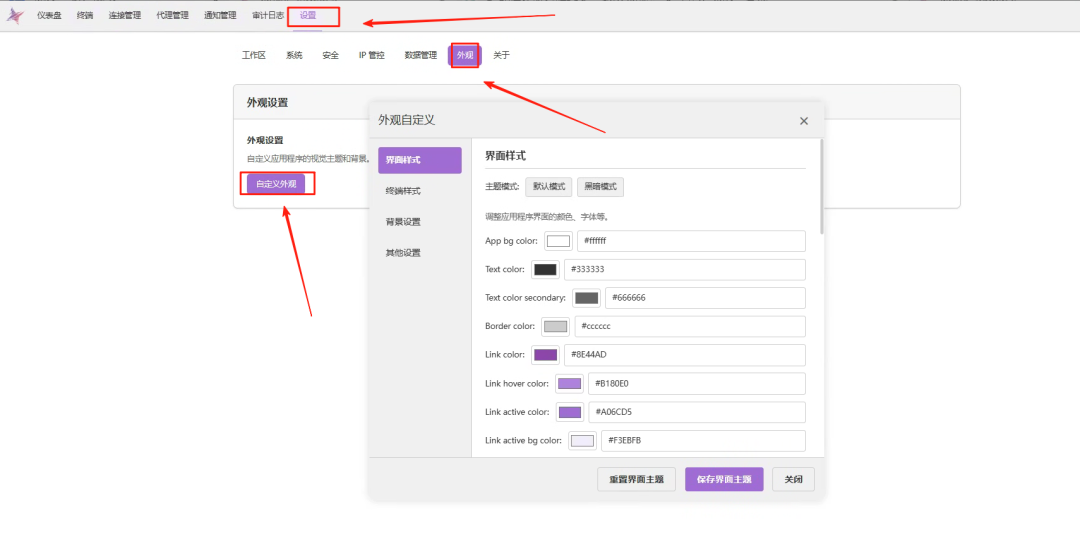The width and height of the screenshot is (1080, 545).
Task: Open the 设置 menu item
Action: click(308, 15)
